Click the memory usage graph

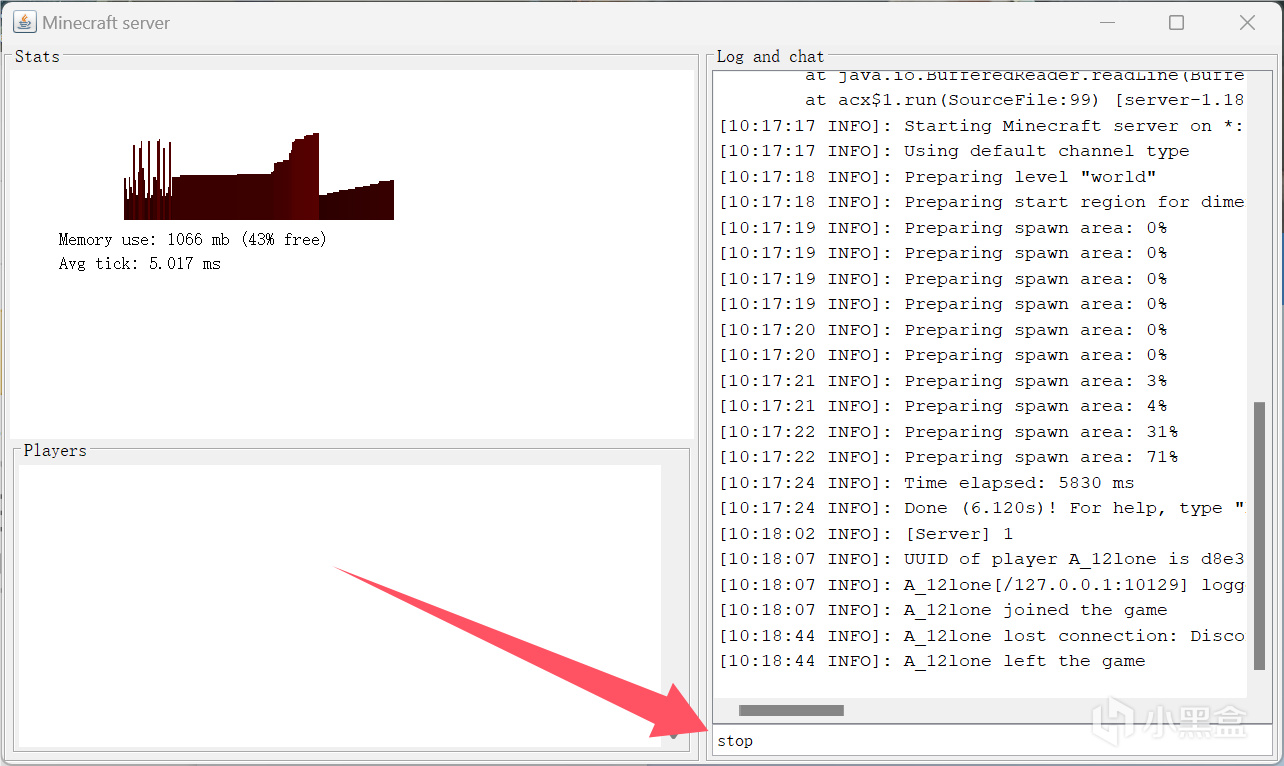pos(259,176)
